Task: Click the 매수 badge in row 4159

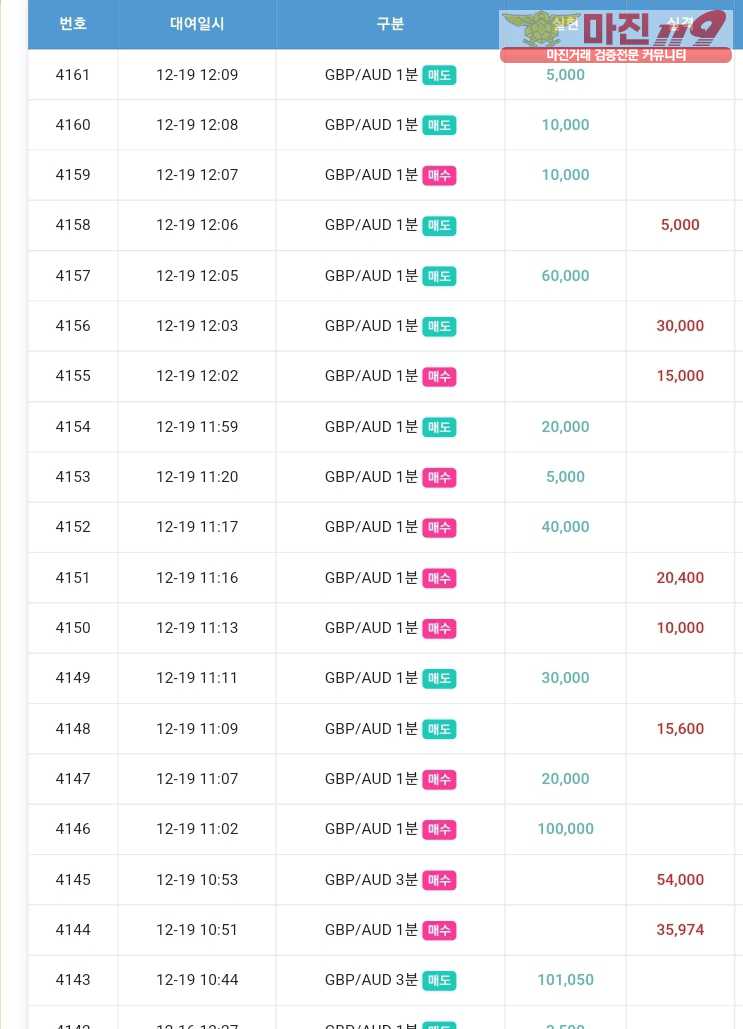Action: click(439, 176)
